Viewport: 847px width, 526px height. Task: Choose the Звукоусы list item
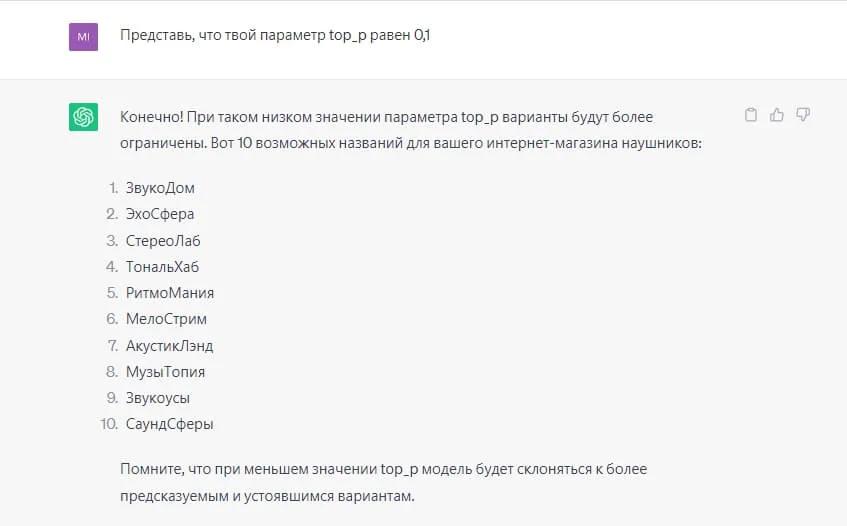[x=158, y=398]
